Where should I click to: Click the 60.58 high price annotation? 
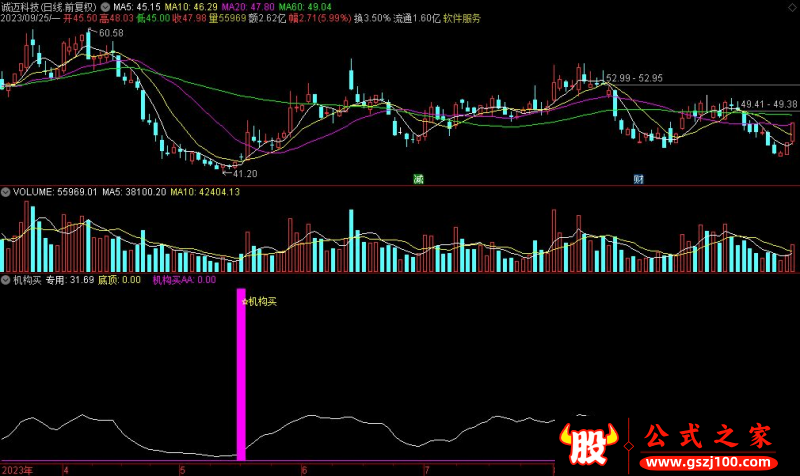pyautogui.click(x=111, y=33)
